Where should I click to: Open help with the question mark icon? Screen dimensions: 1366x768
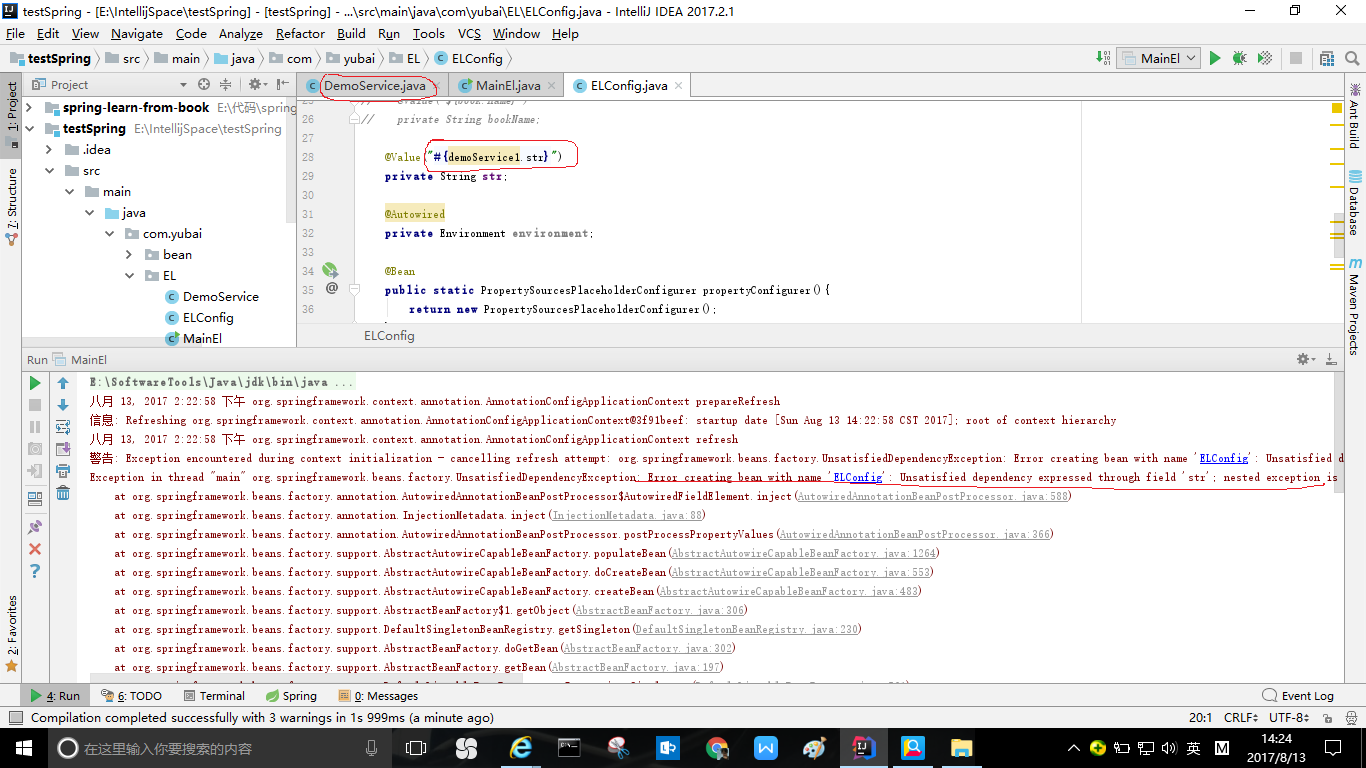(35, 571)
